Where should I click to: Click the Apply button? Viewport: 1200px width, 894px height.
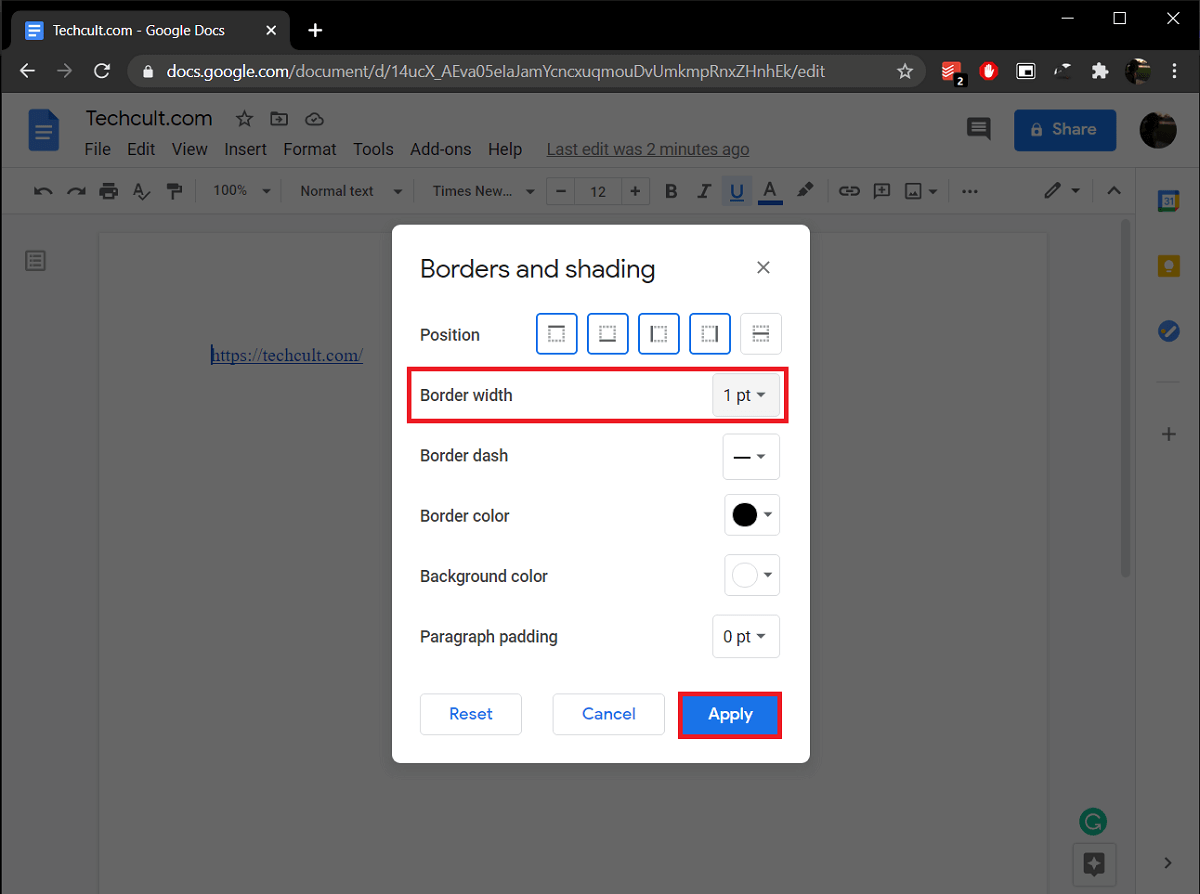coord(729,714)
